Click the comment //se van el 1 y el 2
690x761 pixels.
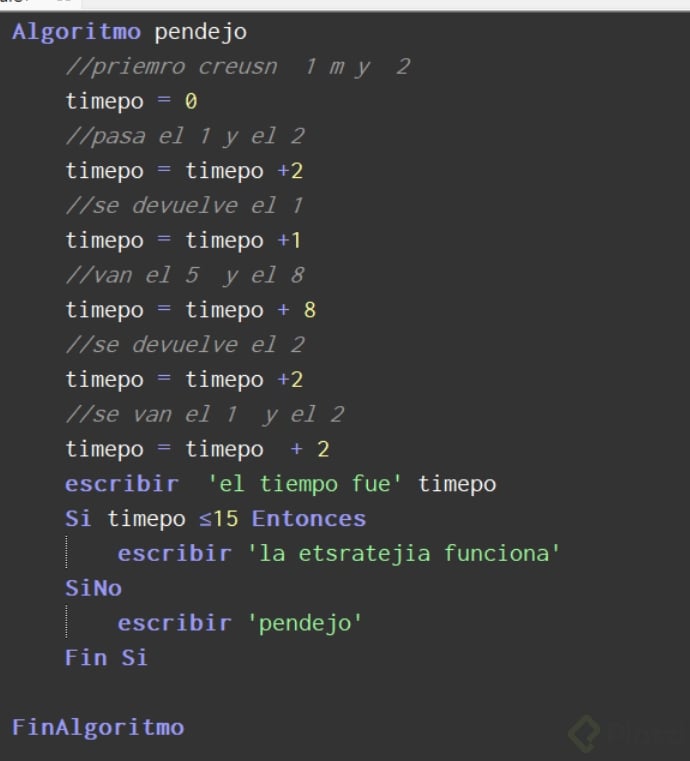click(x=205, y=414)
